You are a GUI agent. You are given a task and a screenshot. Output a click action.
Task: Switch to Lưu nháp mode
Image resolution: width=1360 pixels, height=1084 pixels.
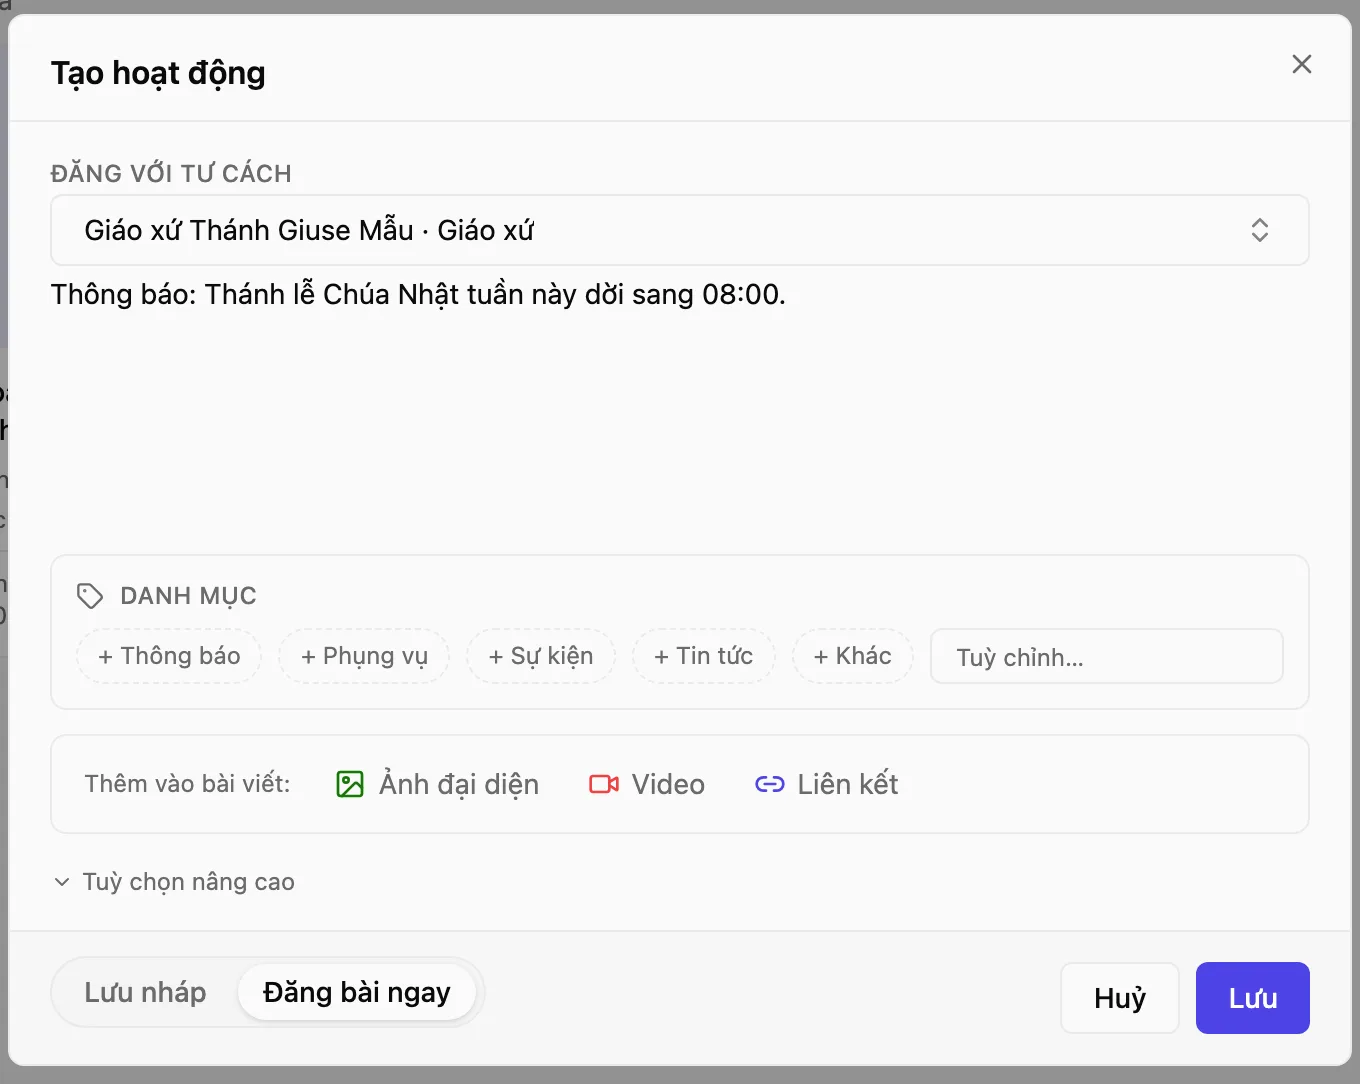[x=145, y=992]
